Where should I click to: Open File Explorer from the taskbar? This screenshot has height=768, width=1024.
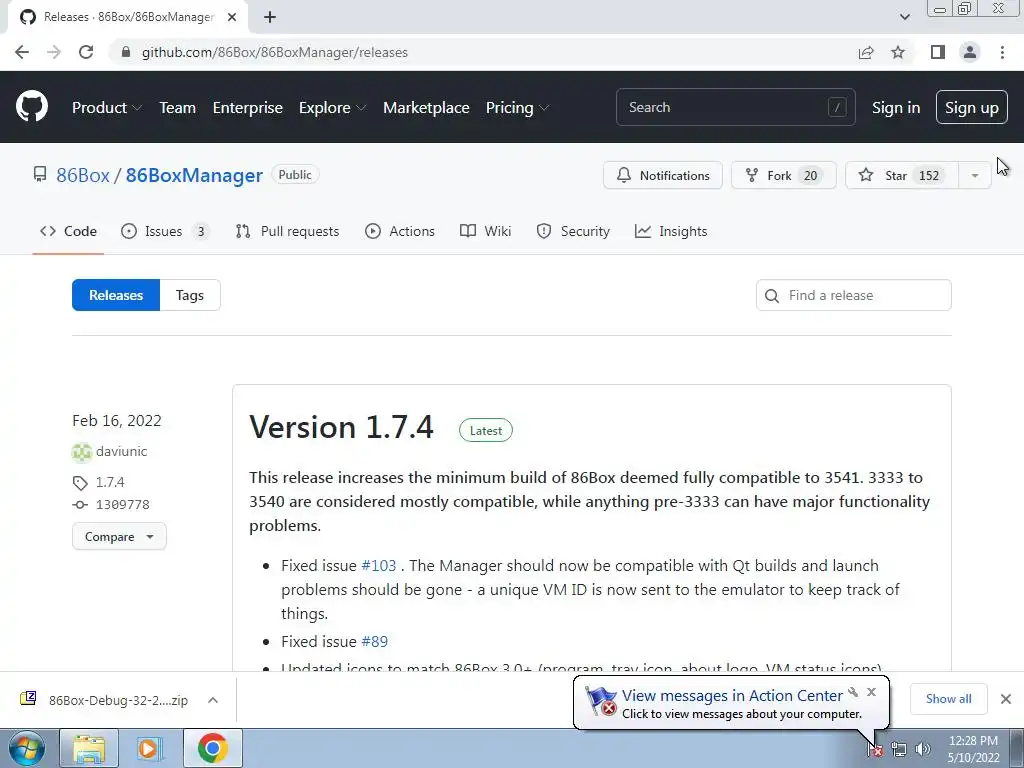tap(89, 748)
